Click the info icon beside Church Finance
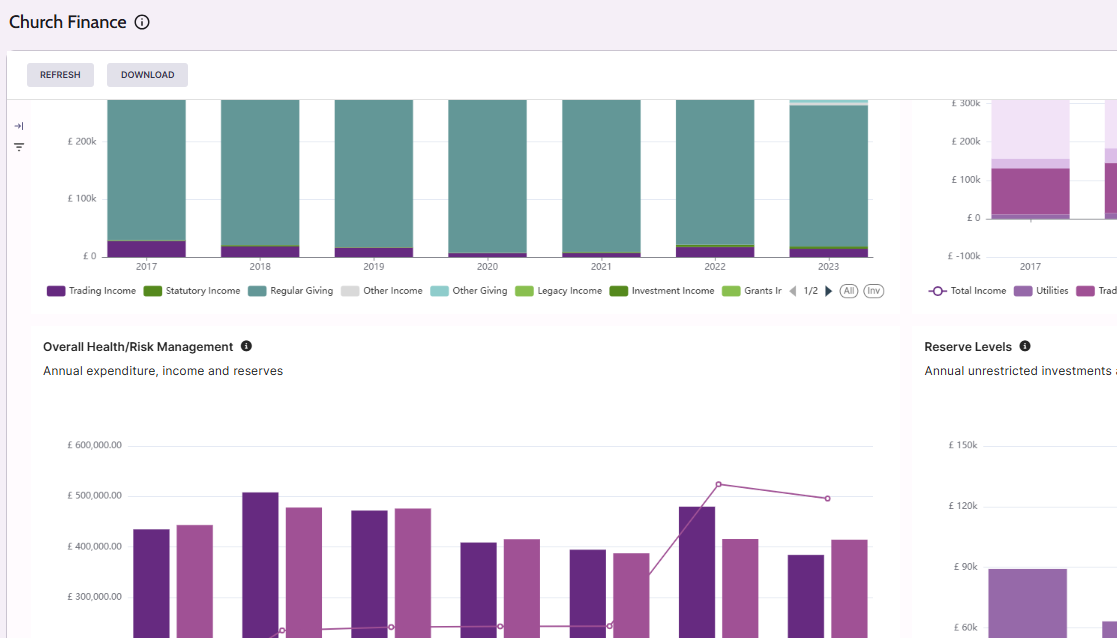 click(x=142, y=22)
